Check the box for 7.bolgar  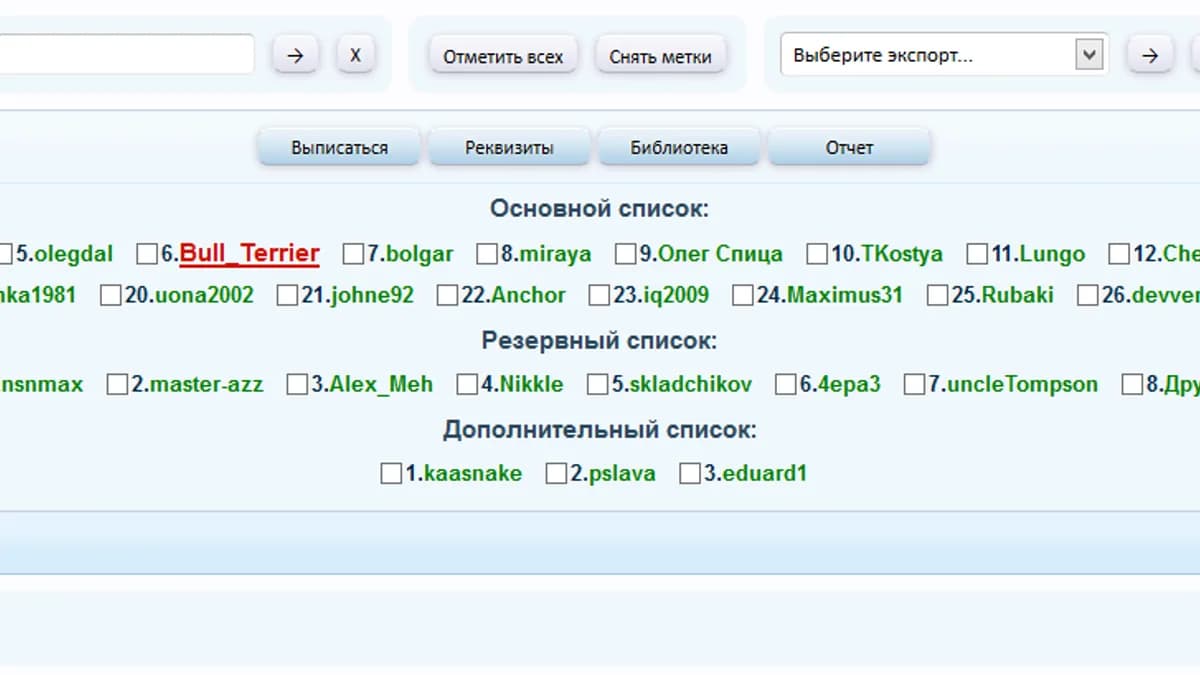pos(353,254)
